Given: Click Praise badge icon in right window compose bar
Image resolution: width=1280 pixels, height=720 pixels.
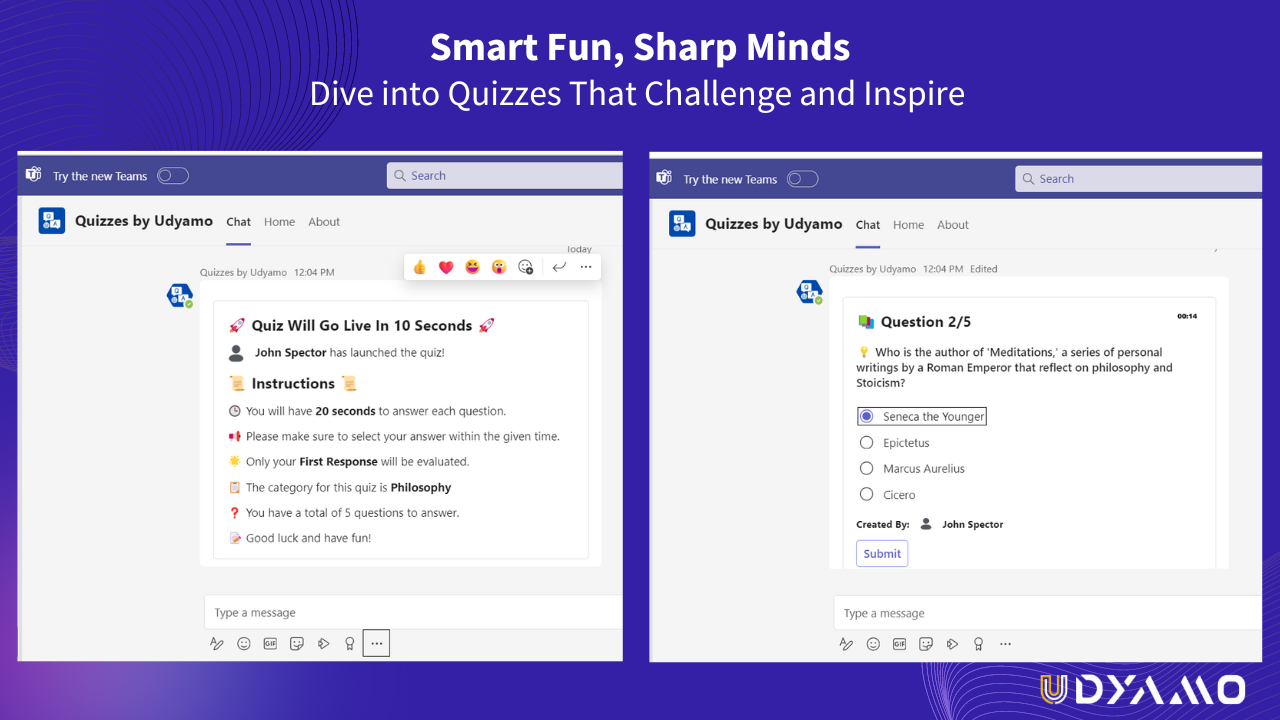Looking at the screenshot, I should 979,644.
